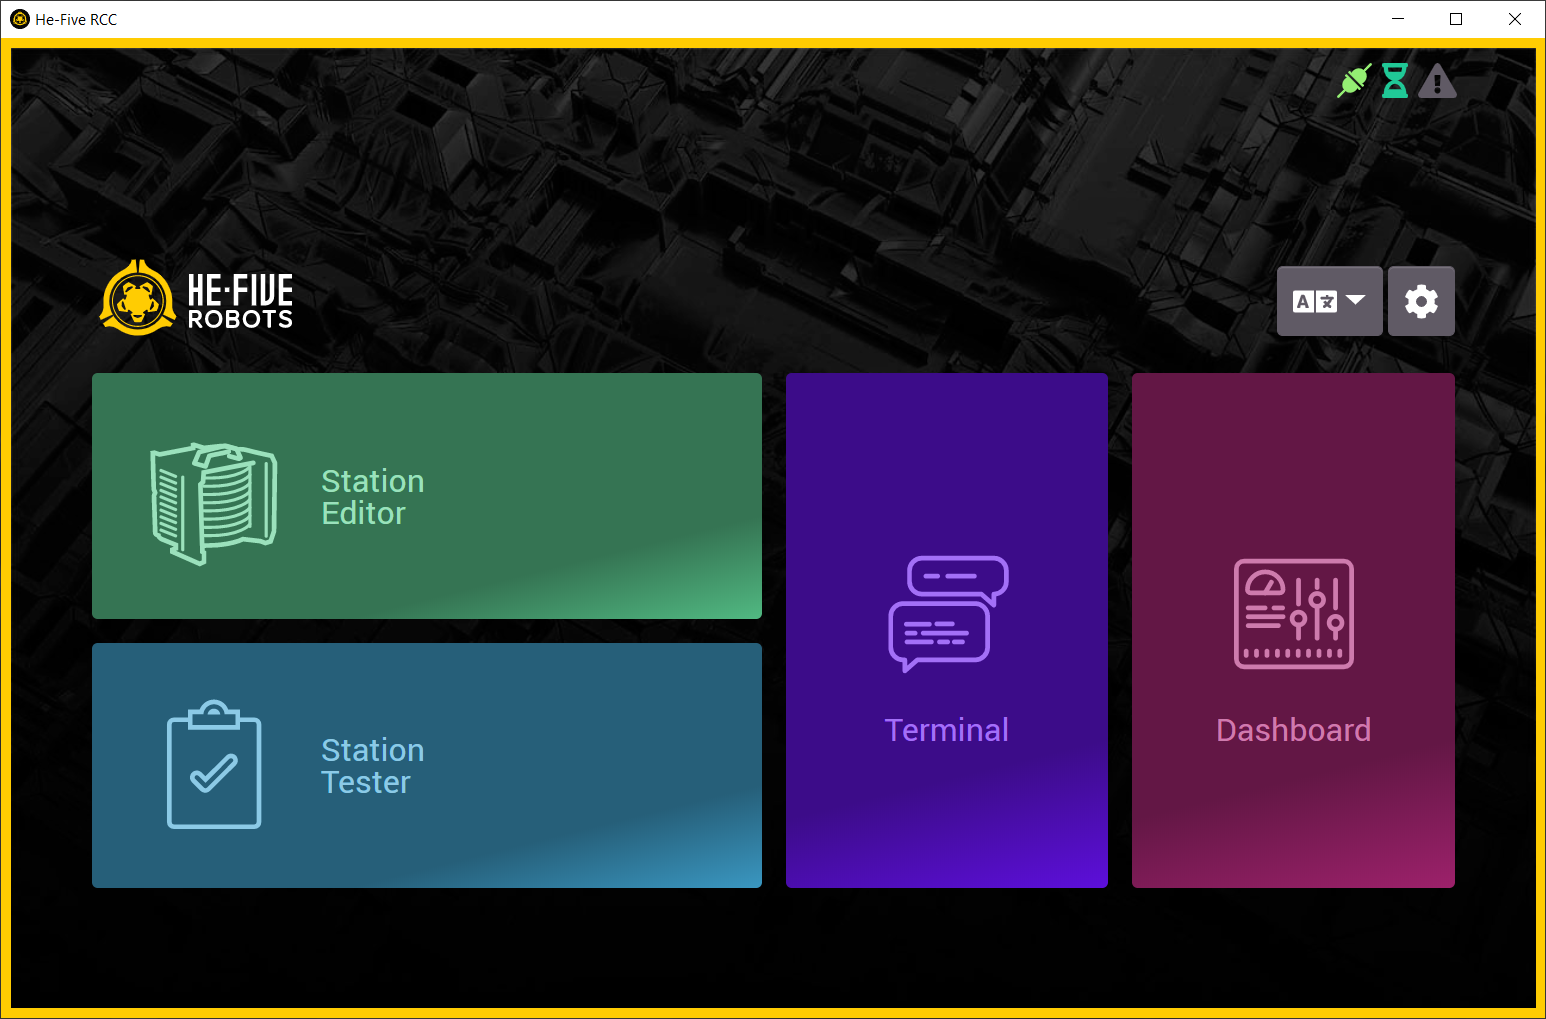
Task: Go to the Dashboard text label
Action: pos(1293,730)
